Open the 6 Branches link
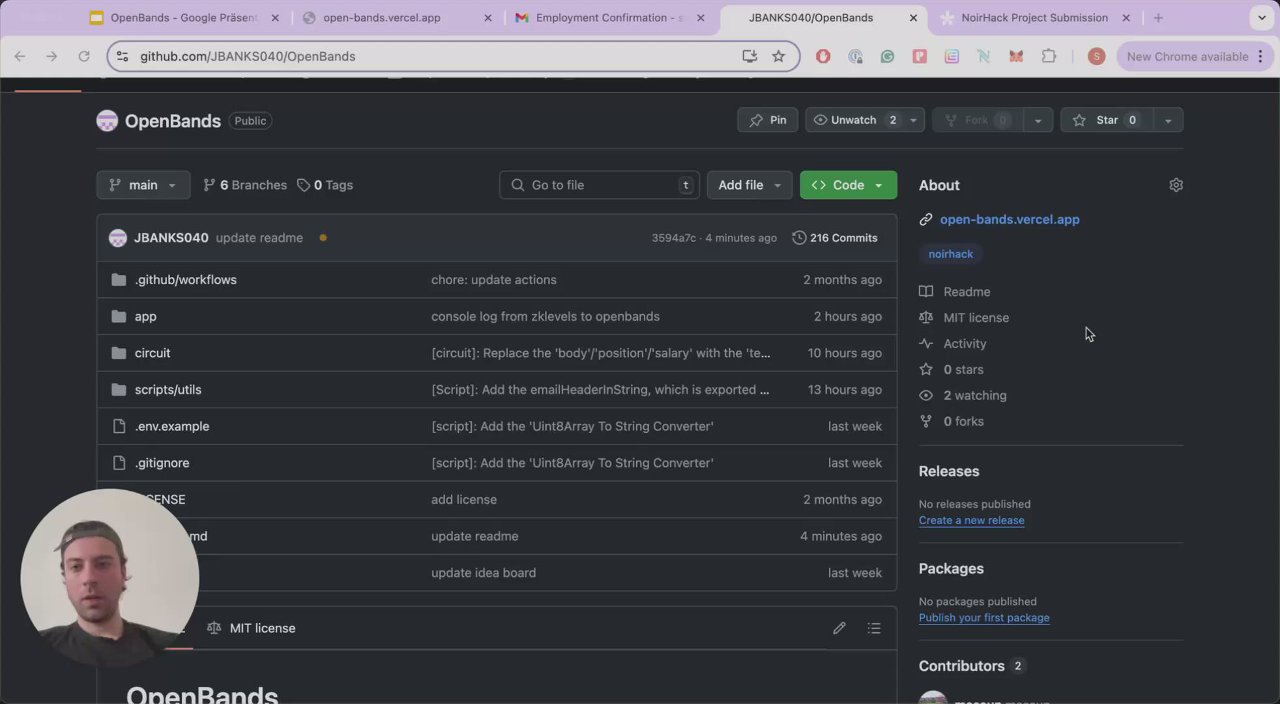The height and width of the screenshot is (704, 1280). [x=245, y=185]
